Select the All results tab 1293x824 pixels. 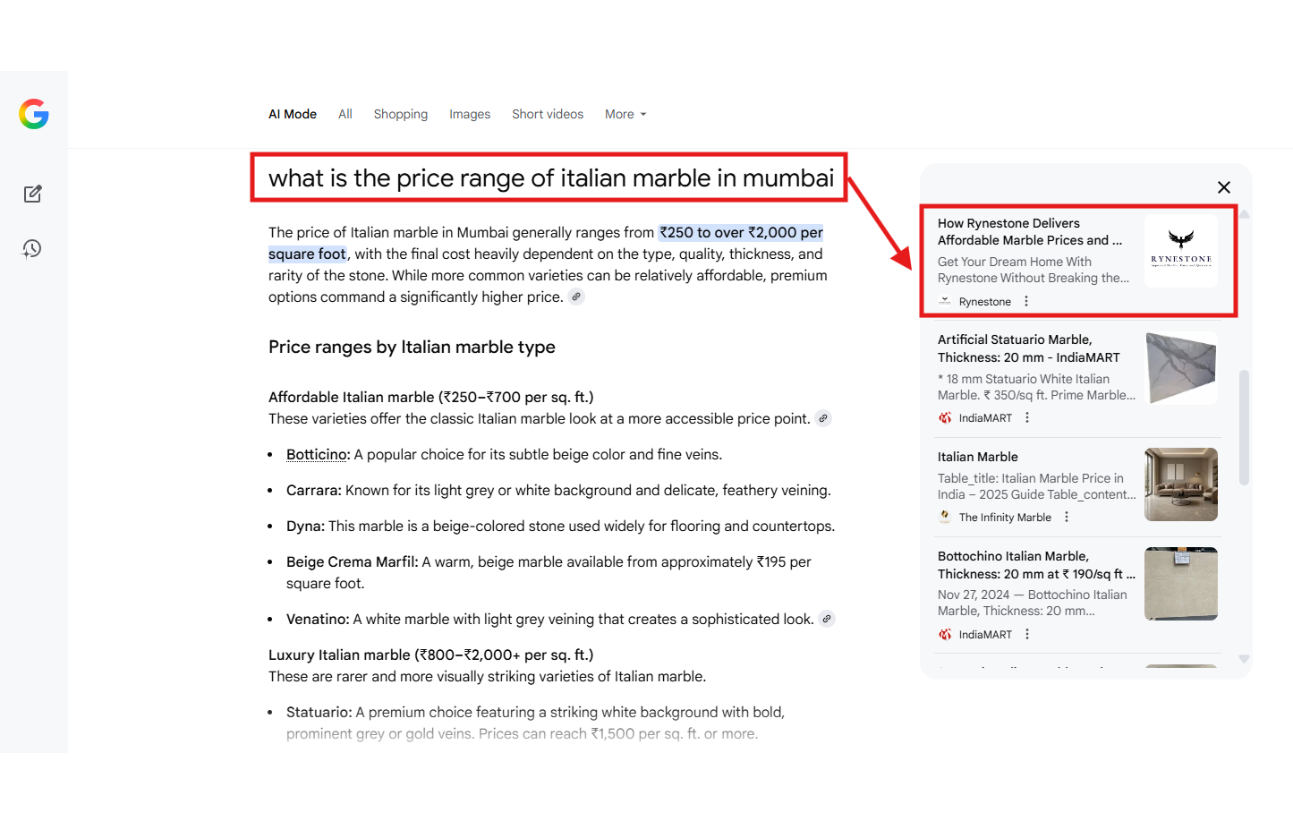pos(345,115)
